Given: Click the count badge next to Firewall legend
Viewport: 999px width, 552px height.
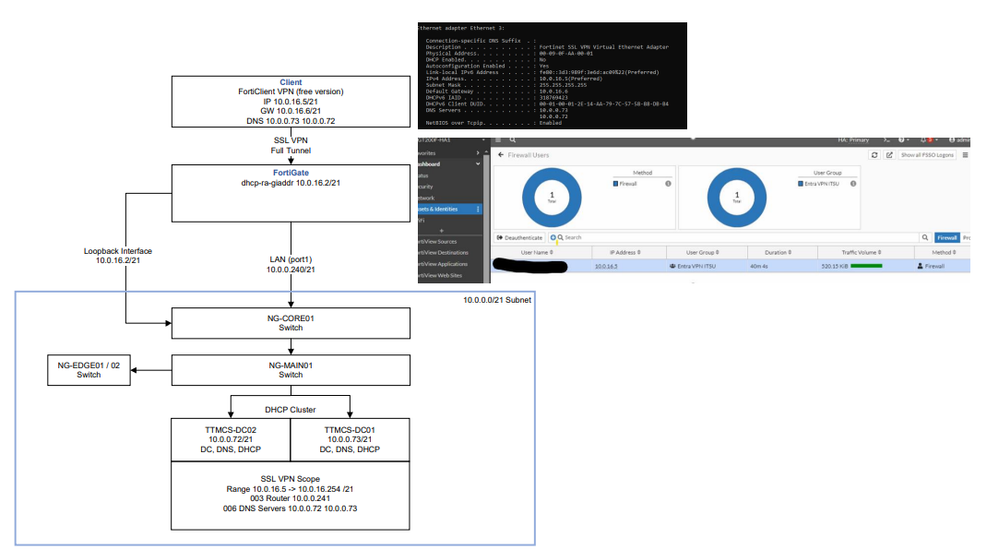Looking at the screenshot, I should tap(668, 184).
